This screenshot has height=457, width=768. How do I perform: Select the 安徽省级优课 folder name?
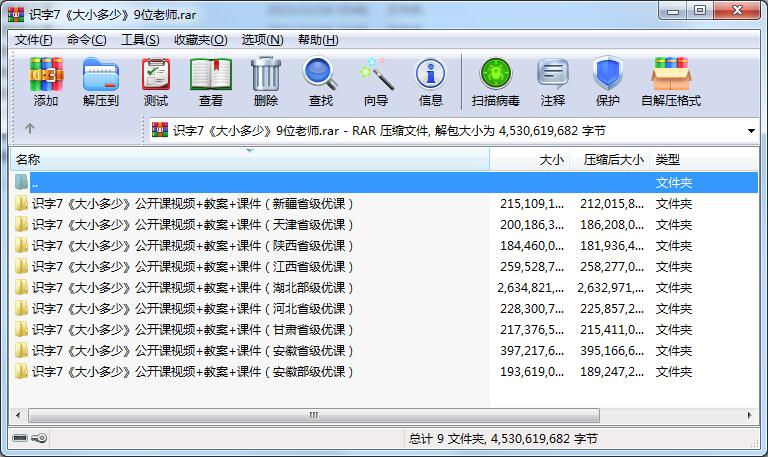[x=192, y=351]
